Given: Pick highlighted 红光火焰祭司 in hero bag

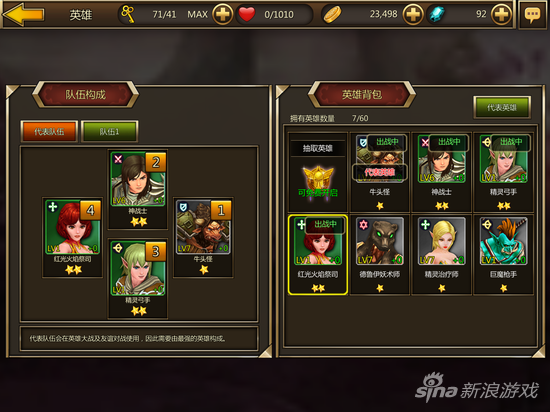Looking at the screenshot, I should [318, 255].
